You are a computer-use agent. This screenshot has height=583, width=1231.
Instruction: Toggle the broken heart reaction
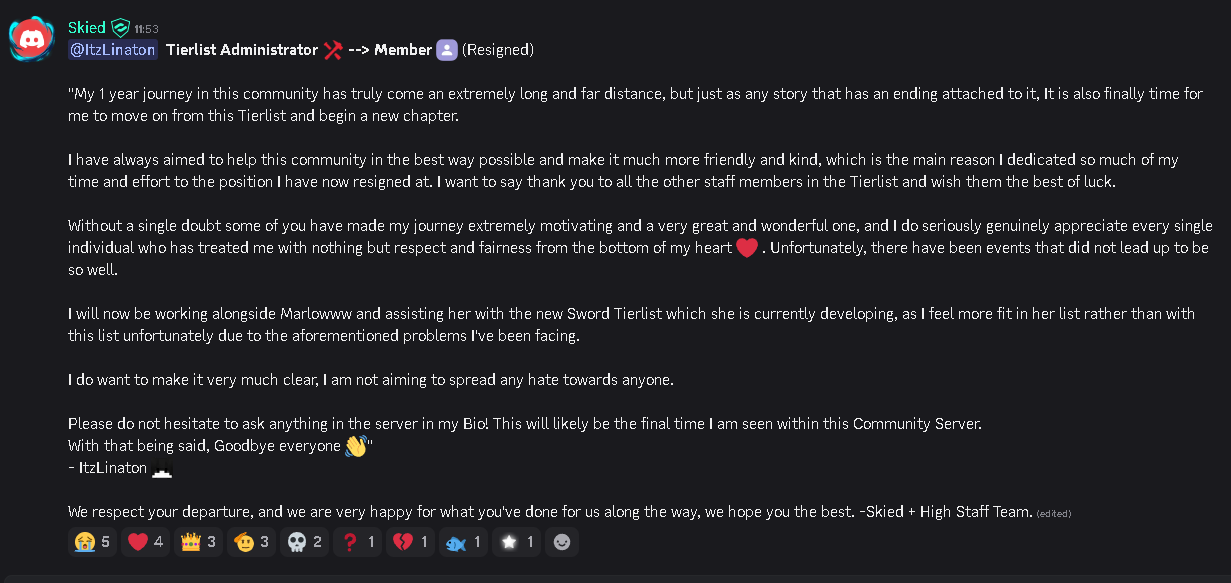[409, 542]
